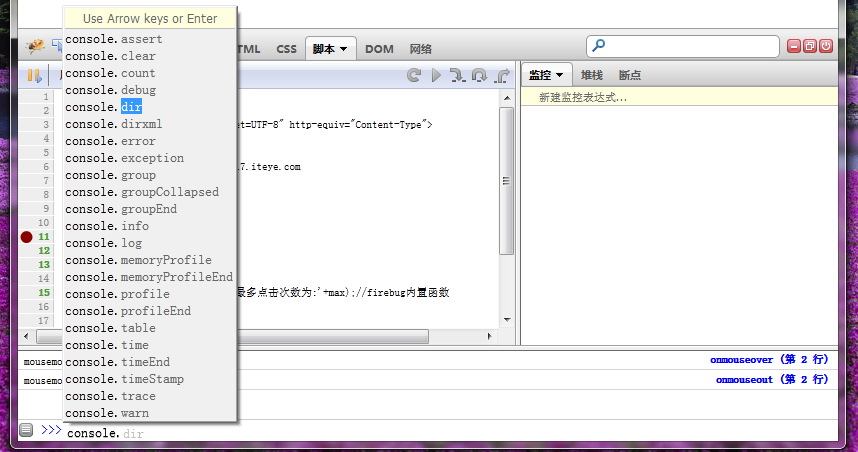Image resolution: width=858 pixels, height=452 pixels.
Task: Click line number 15 in the gutter
Action: click(44, 293)
